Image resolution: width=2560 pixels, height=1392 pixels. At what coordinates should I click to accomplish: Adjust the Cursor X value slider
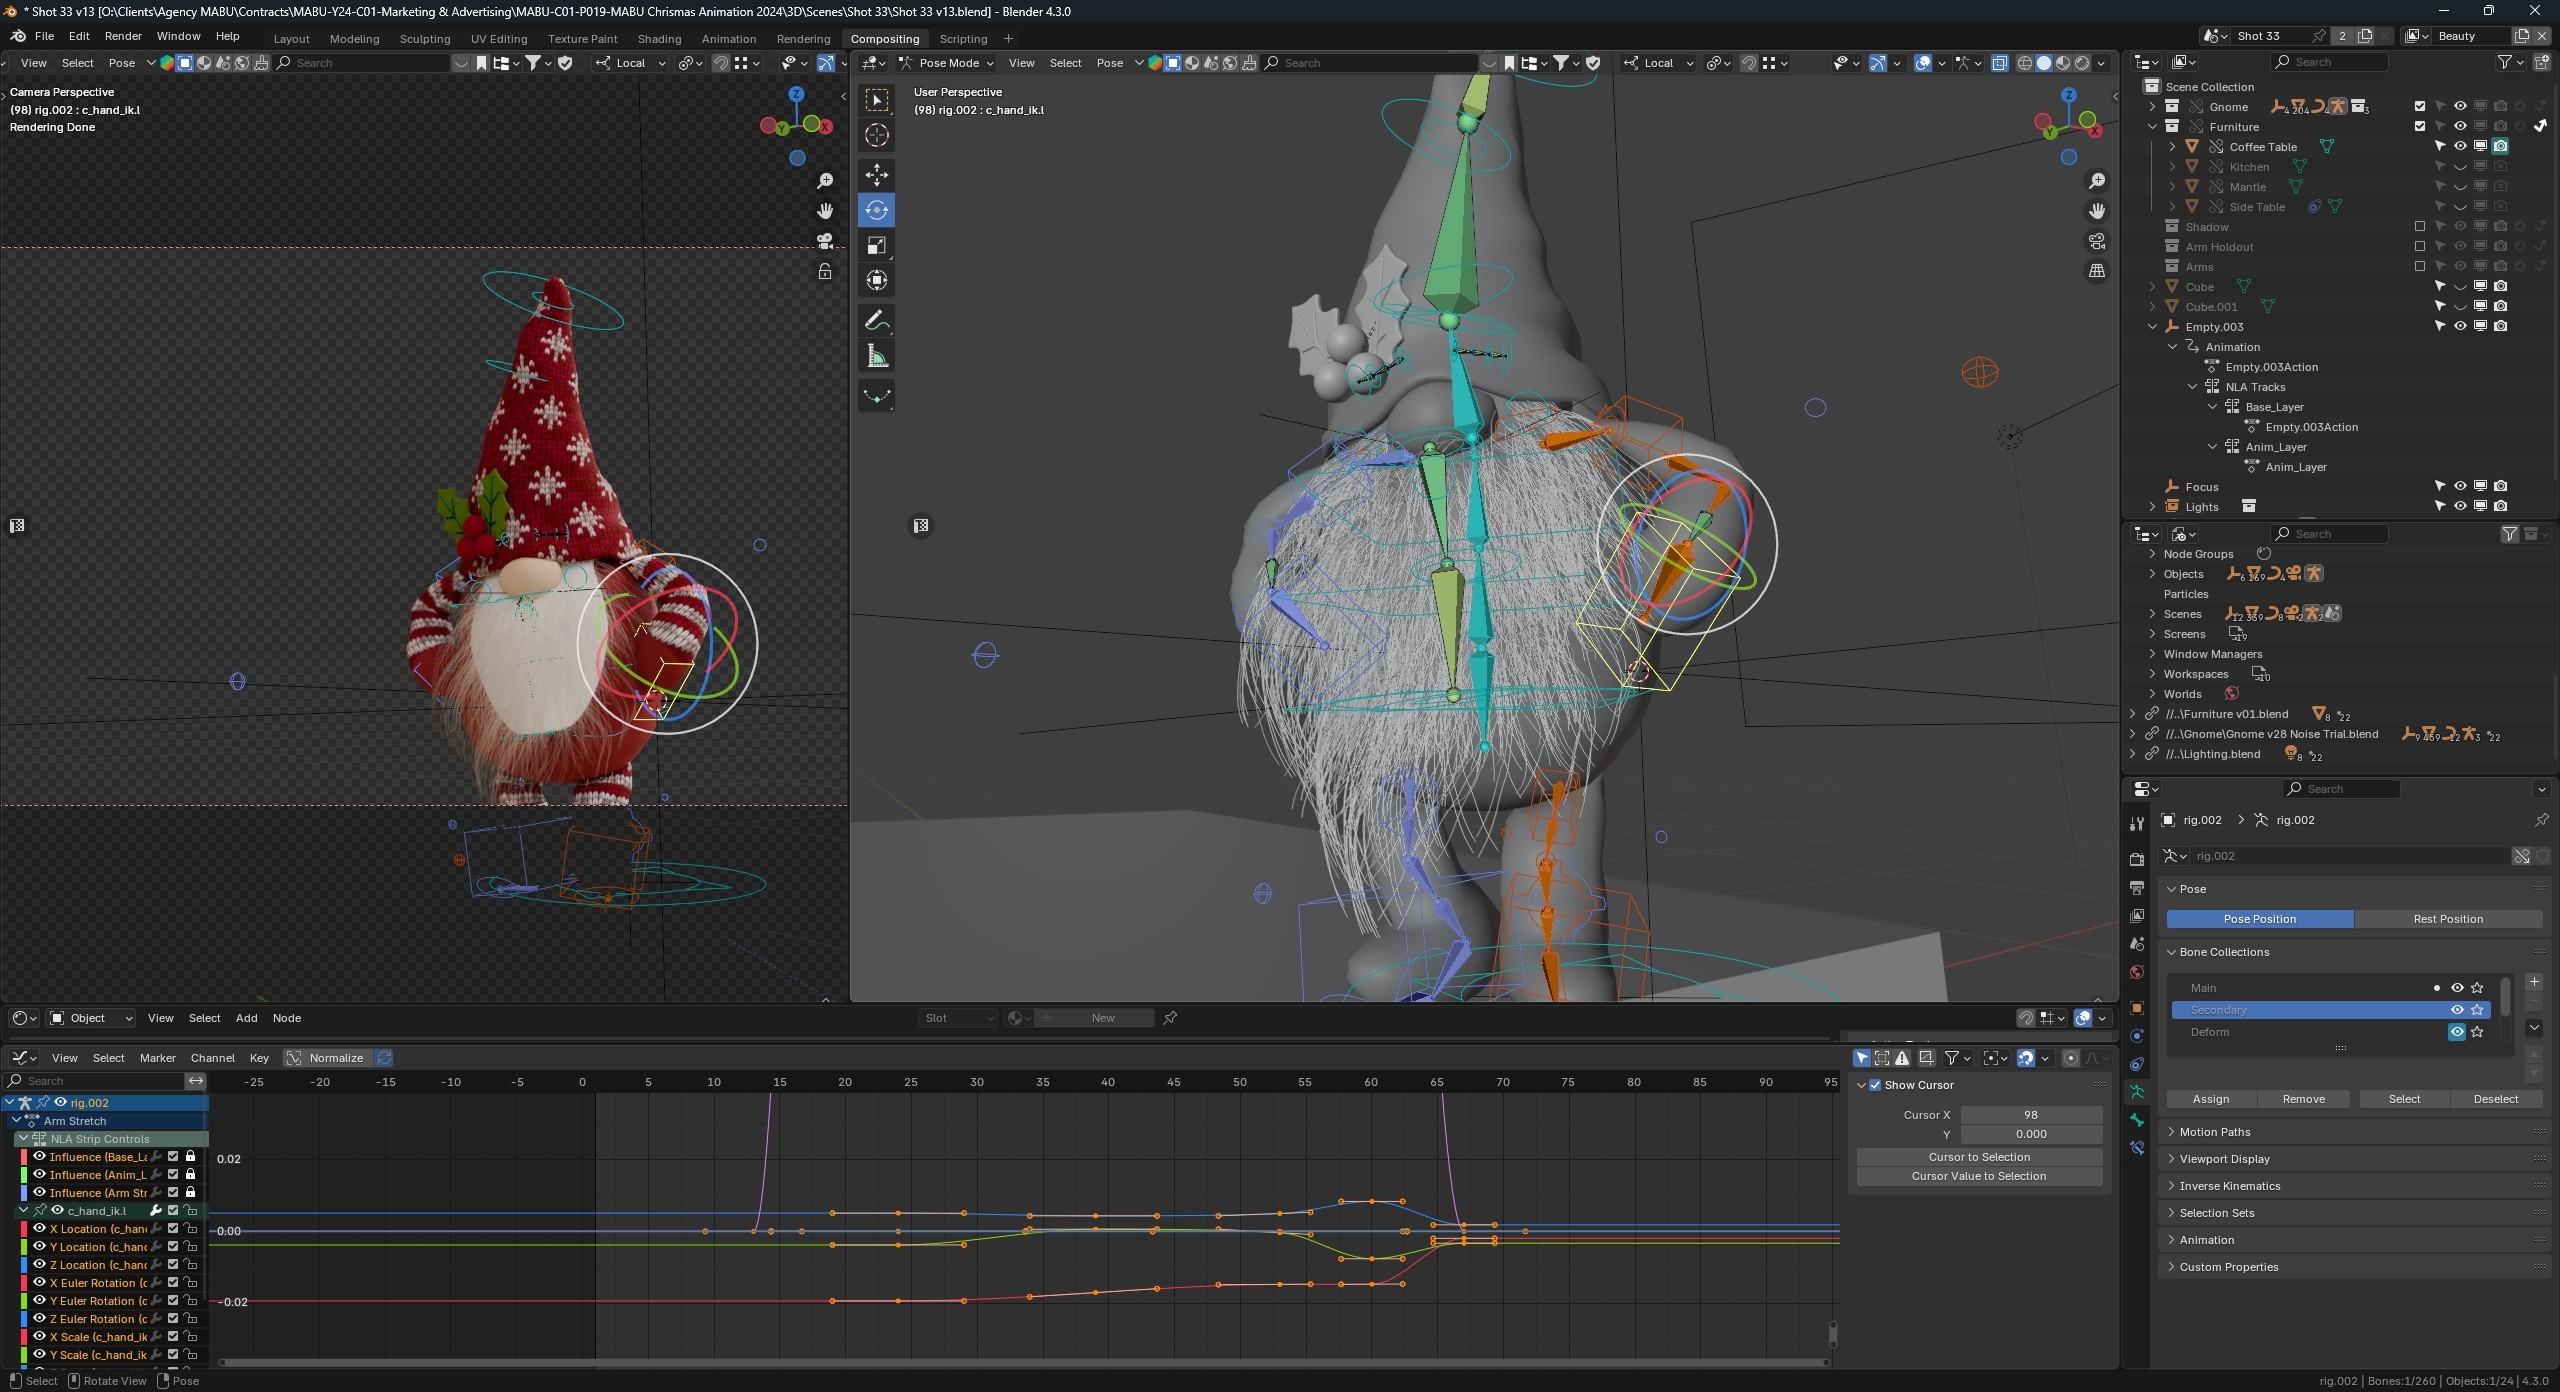(x=2030, y=1114)
